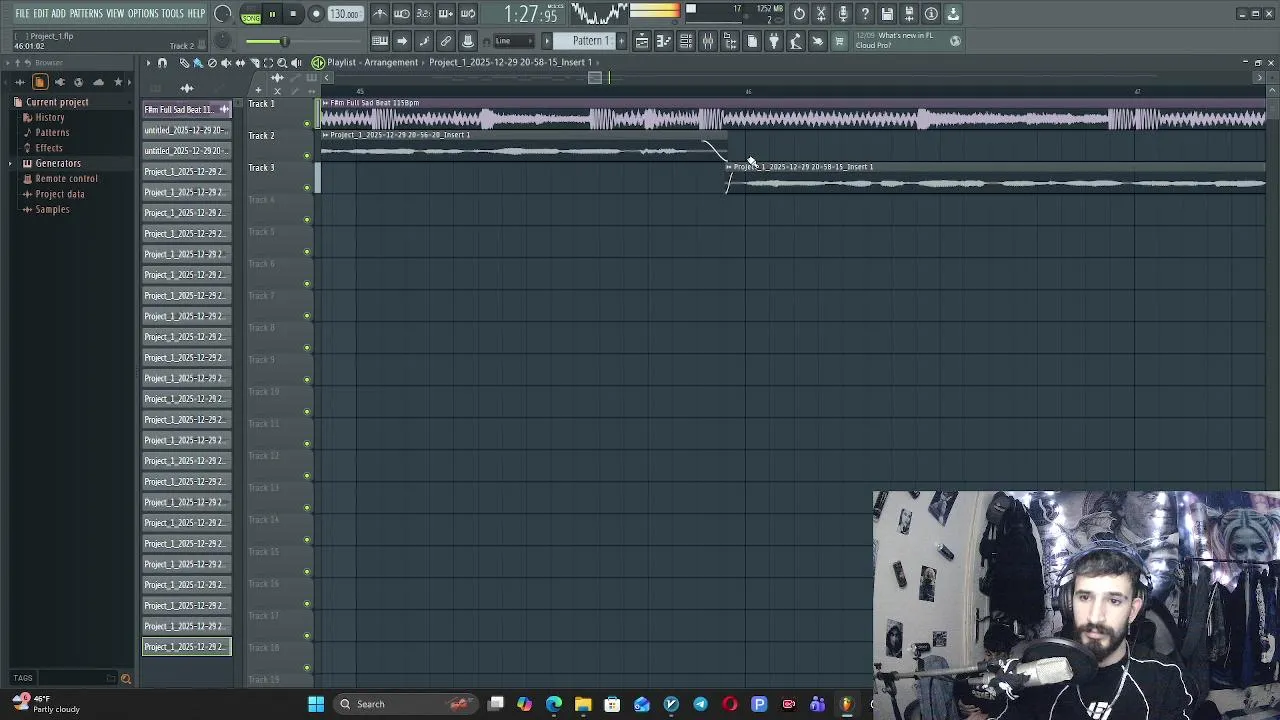The image size is (1280, 720).
Task: Open the playlist view icon
Action: coord(642,41)
